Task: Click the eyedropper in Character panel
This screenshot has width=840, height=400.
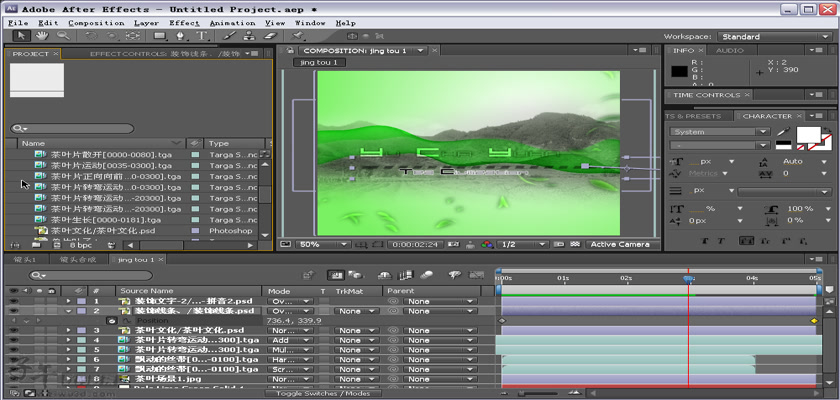Action: click(783, 131)
